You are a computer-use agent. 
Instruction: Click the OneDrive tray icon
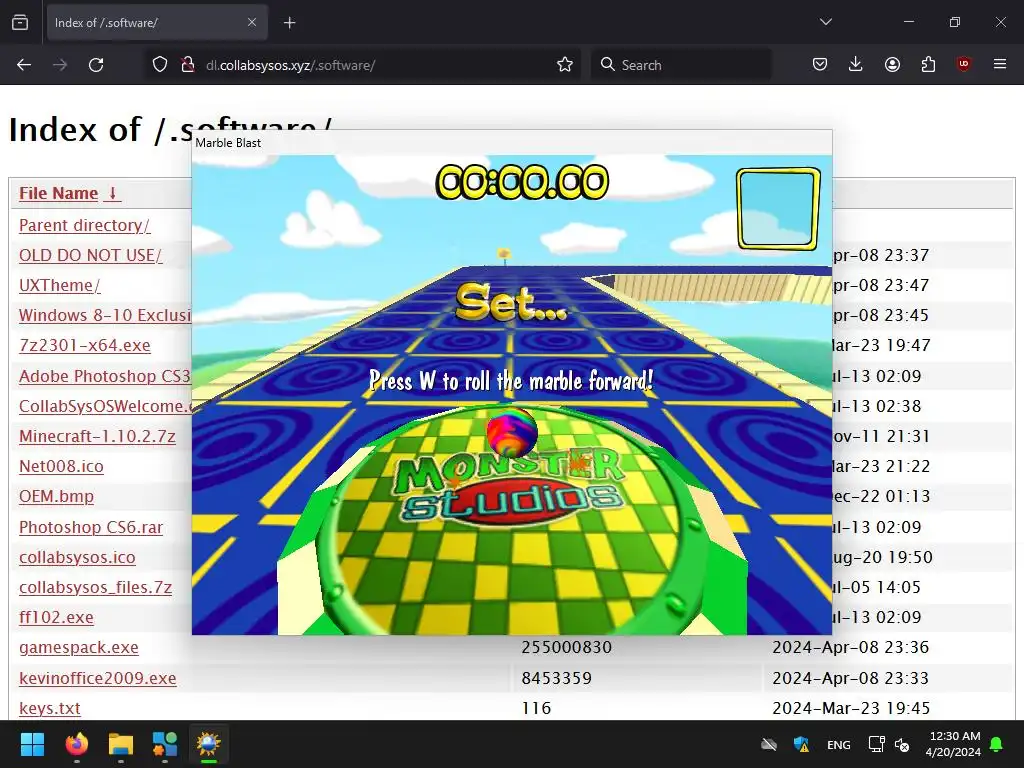(x=769, y=744)
